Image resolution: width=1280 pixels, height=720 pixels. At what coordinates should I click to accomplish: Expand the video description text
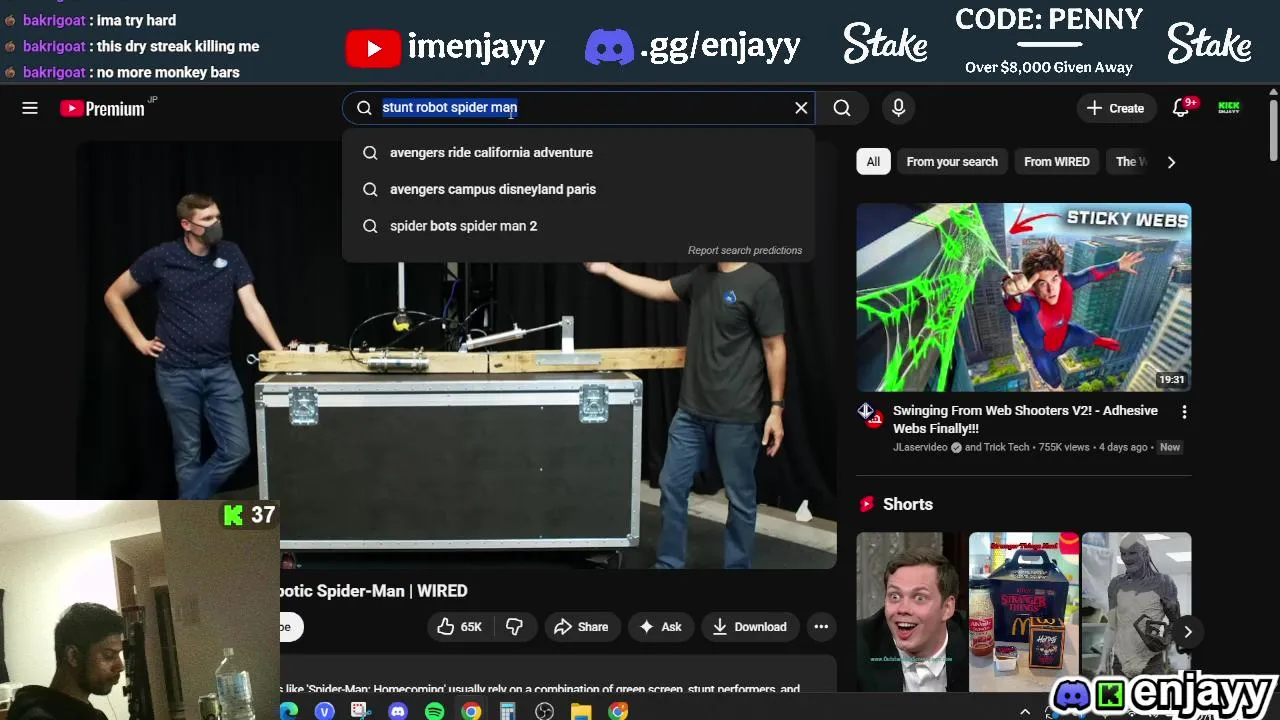(542, 689)
